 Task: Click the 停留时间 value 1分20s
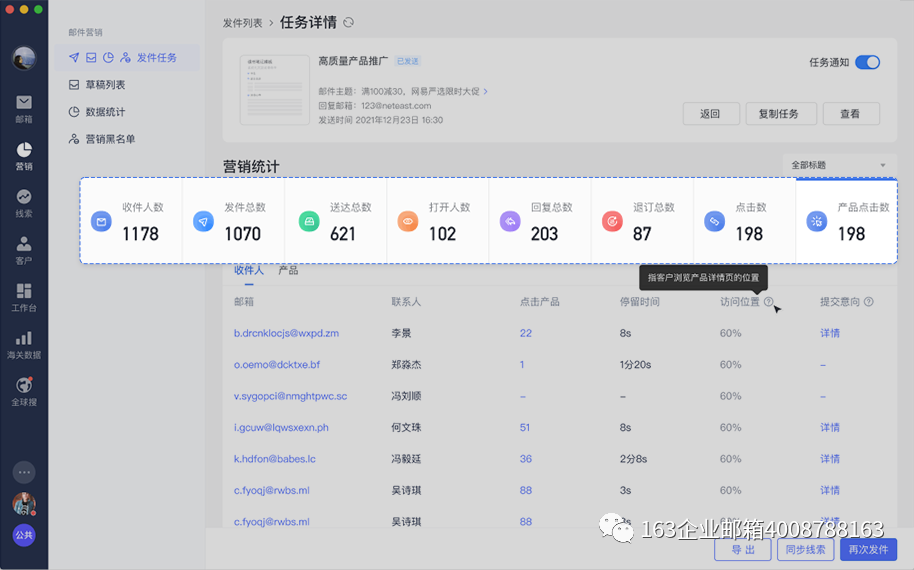(x=635, y=364)
